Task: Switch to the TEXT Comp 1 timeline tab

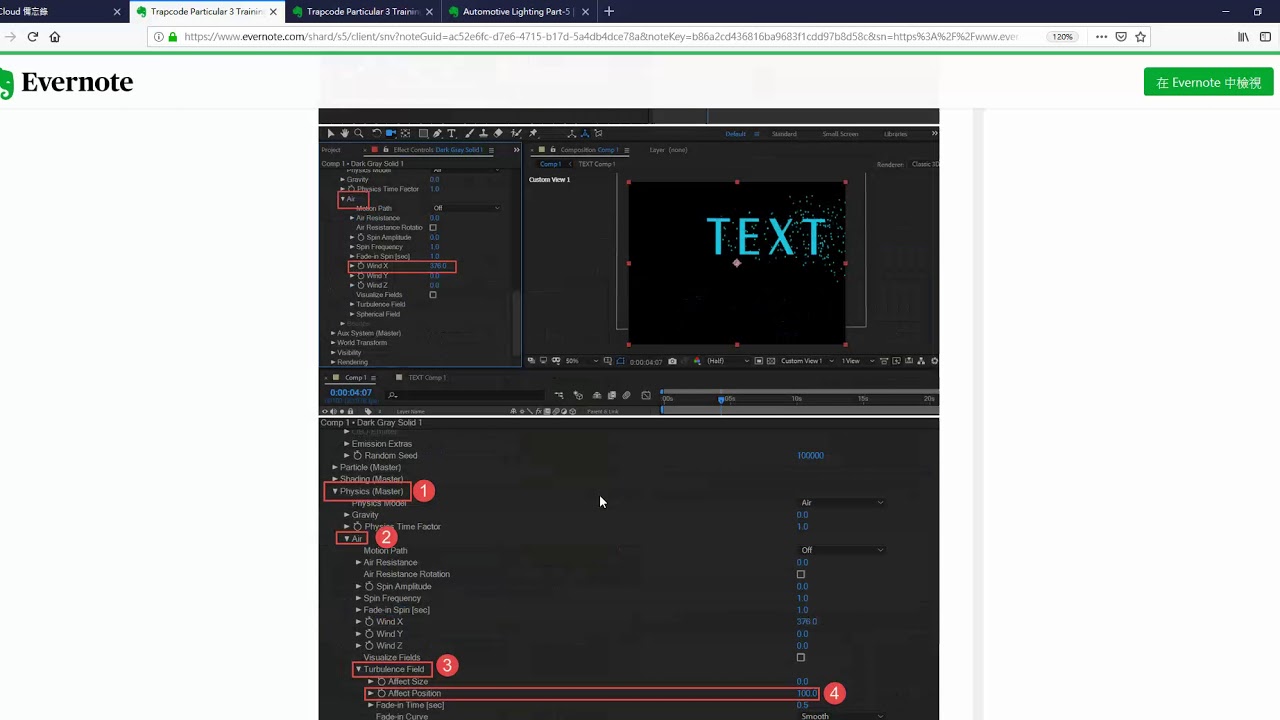Action: point(427,378)
